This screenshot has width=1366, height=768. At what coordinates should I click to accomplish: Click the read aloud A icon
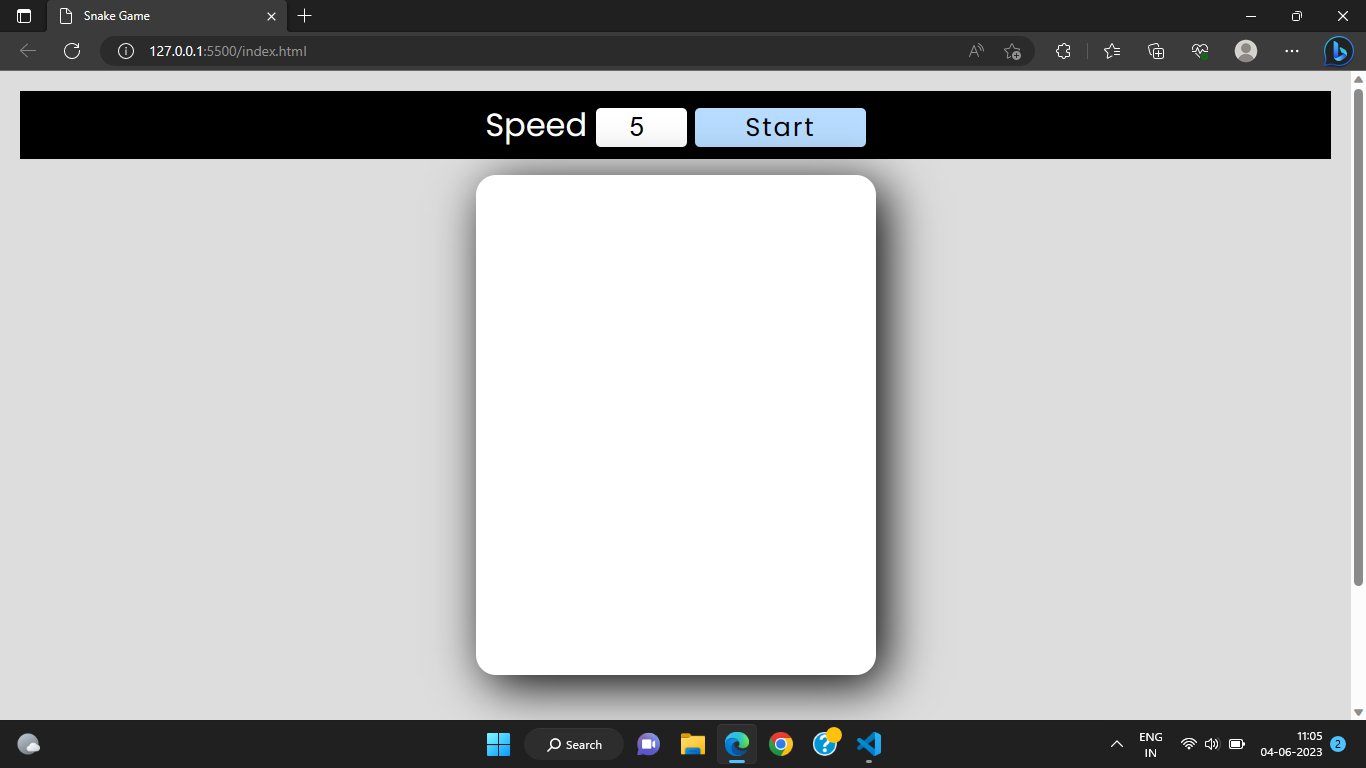975,51
